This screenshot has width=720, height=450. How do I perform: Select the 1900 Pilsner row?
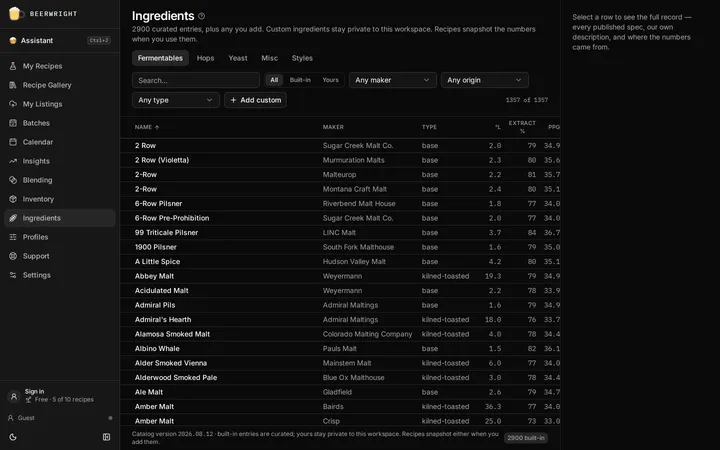340,247
